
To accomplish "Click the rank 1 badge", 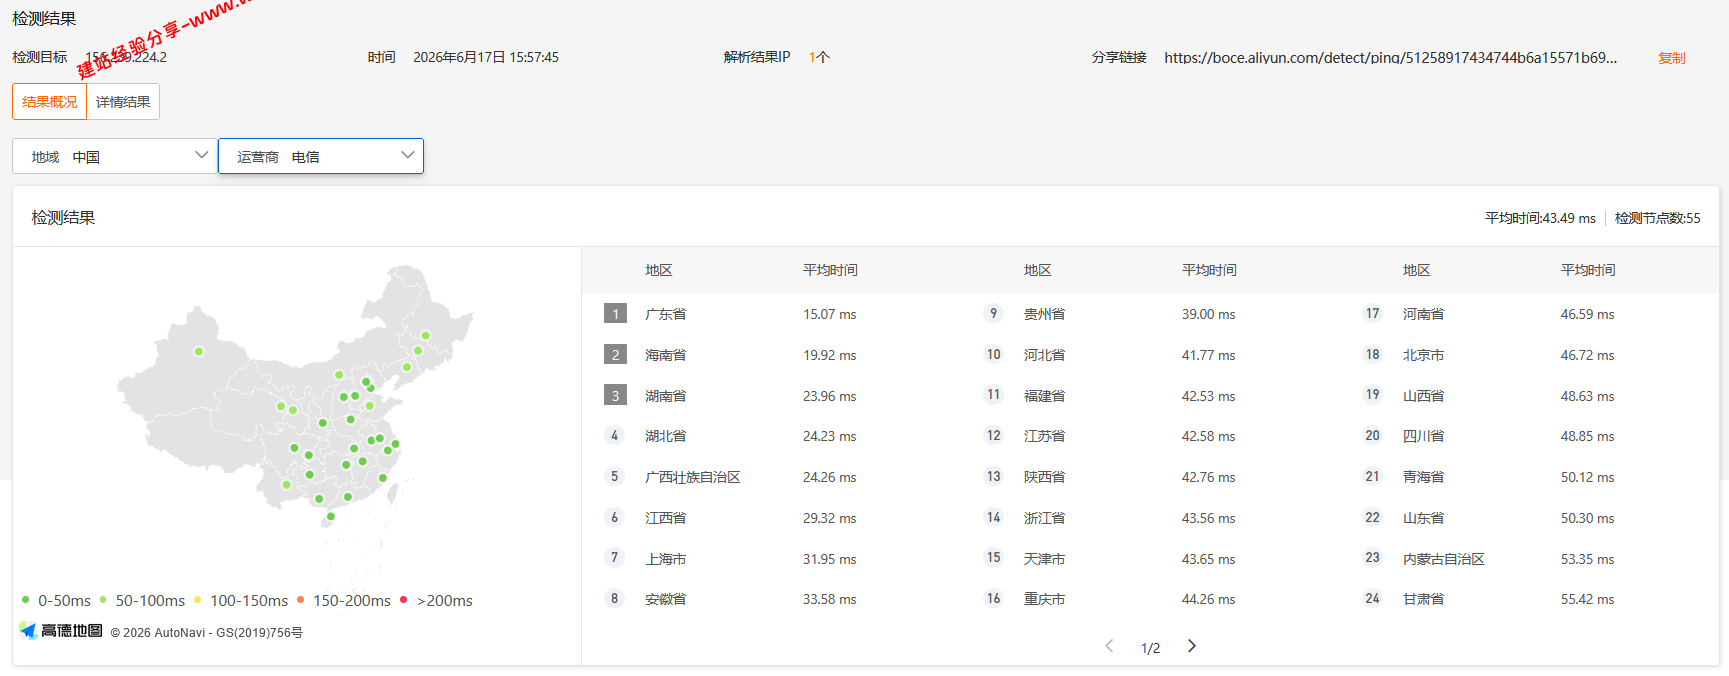I will coord(615,314).
